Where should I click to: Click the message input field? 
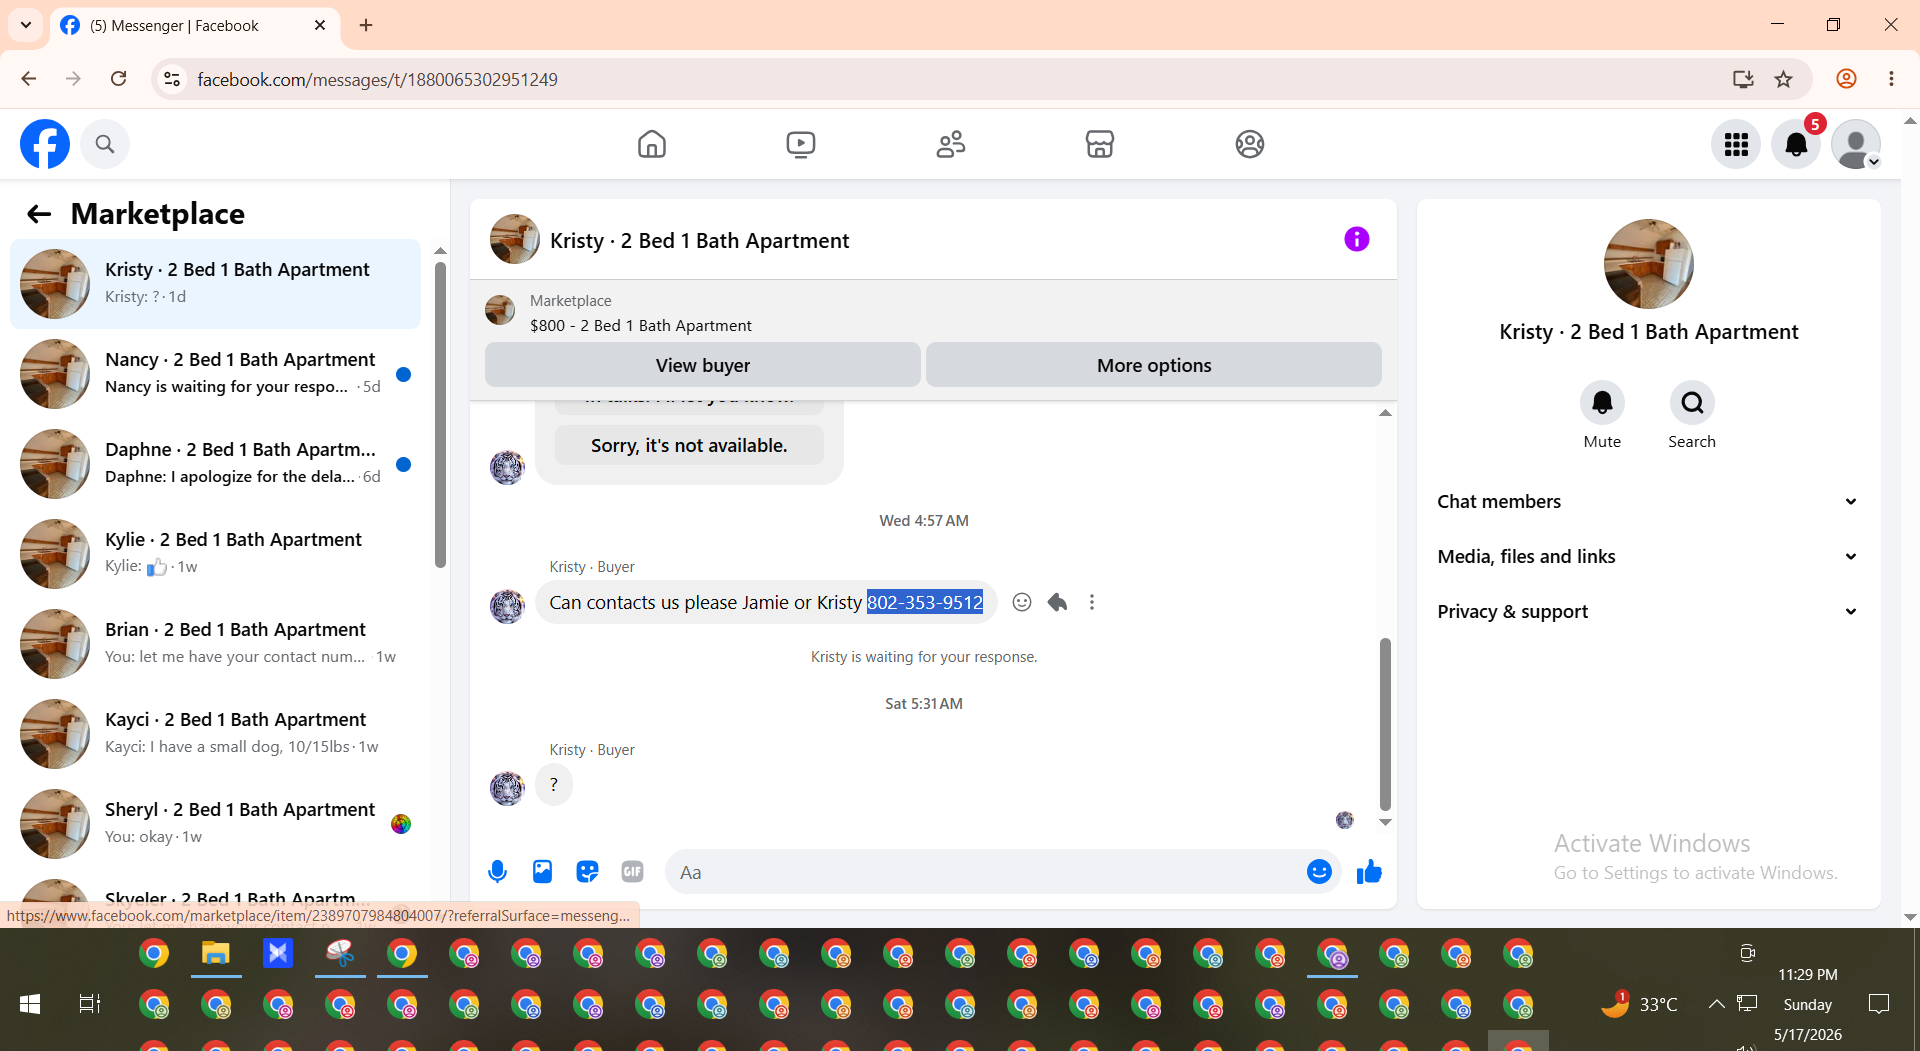(x=985, y=872)
